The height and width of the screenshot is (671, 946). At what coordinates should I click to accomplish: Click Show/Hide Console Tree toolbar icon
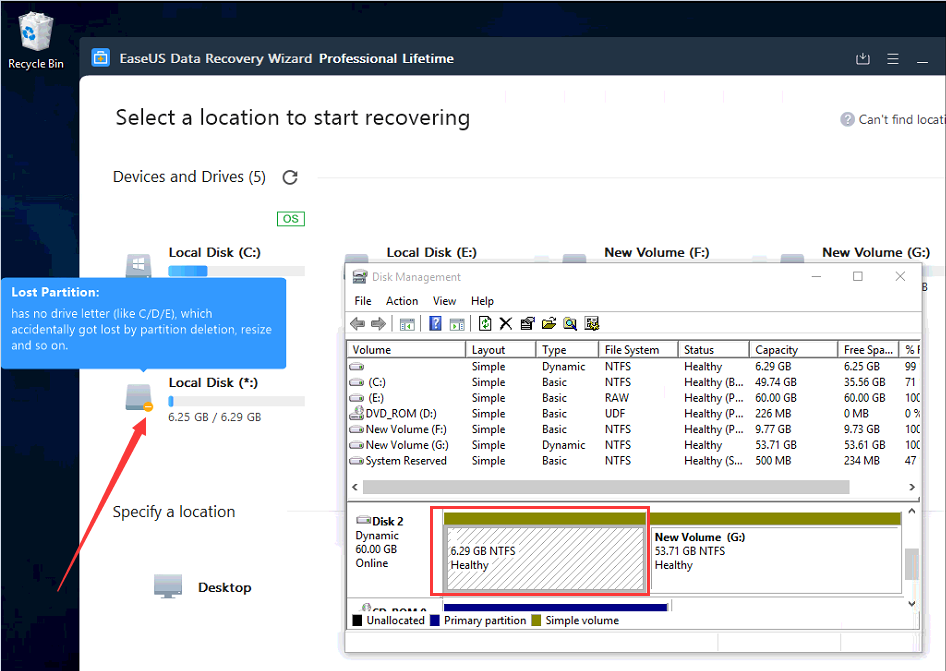tap(407, 324)
